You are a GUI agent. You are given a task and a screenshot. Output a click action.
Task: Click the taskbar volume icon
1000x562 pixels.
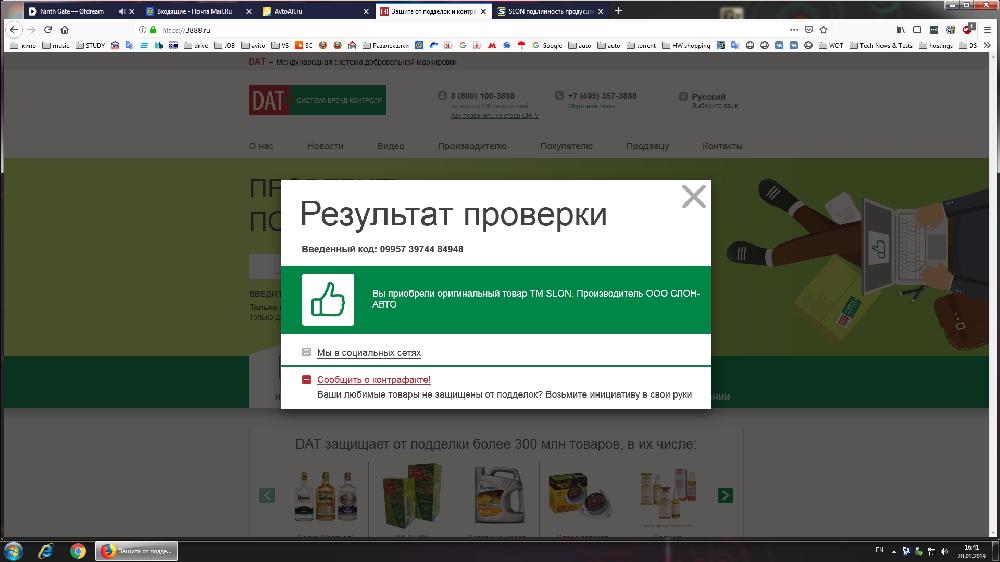point(945,551)
